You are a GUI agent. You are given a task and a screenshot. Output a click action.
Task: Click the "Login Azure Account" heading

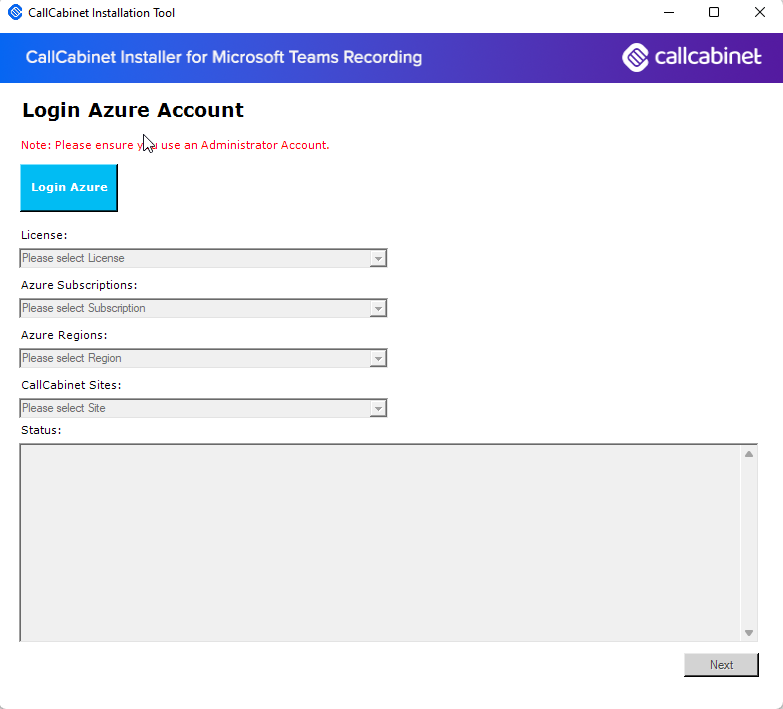pos(133,110)
